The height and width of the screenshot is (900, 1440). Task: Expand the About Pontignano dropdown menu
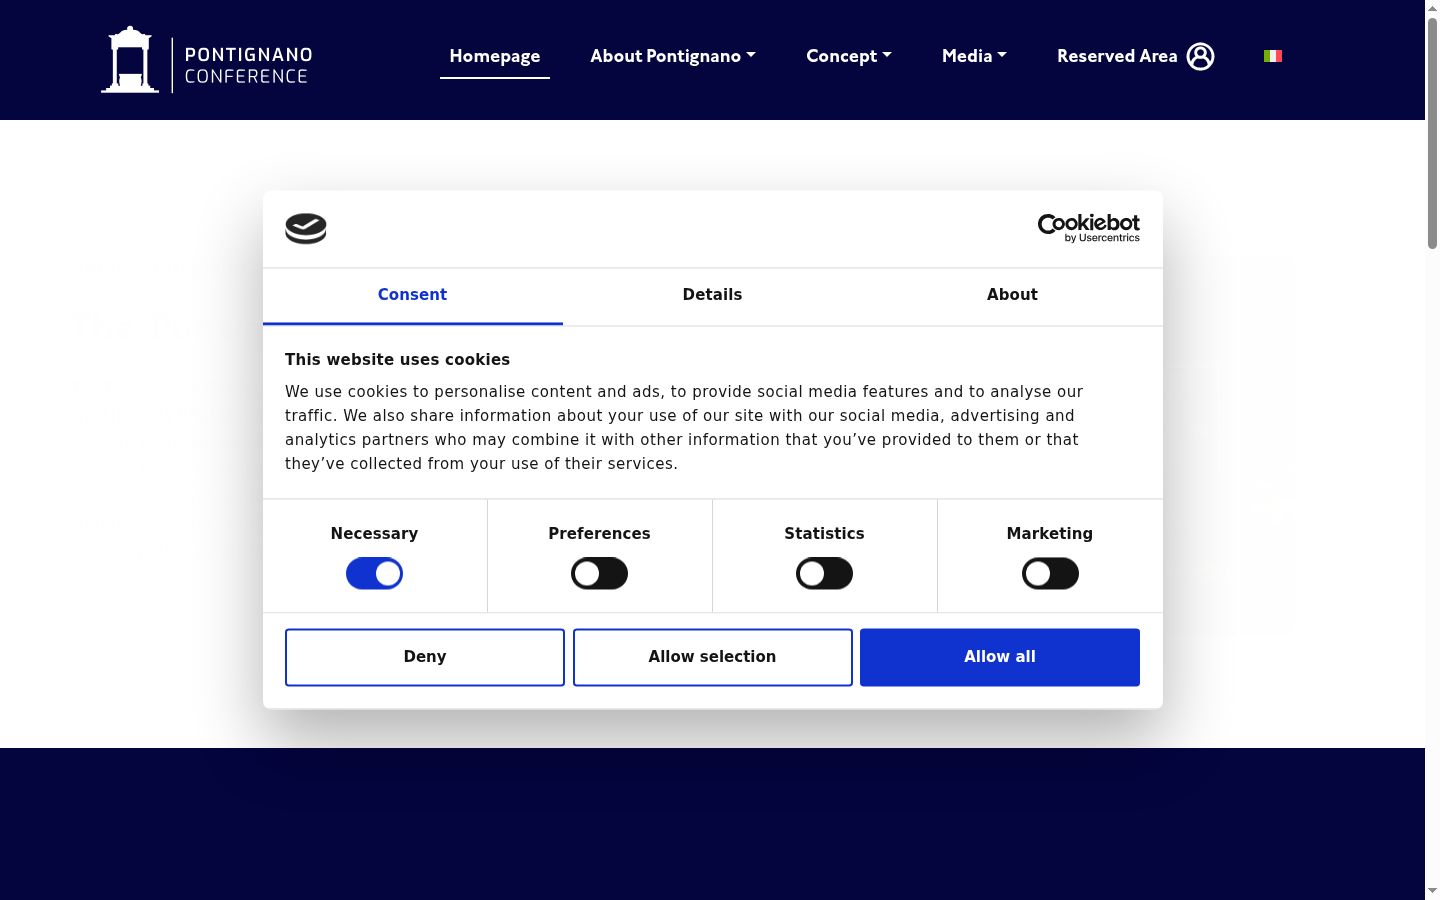[x=673, y=56]
